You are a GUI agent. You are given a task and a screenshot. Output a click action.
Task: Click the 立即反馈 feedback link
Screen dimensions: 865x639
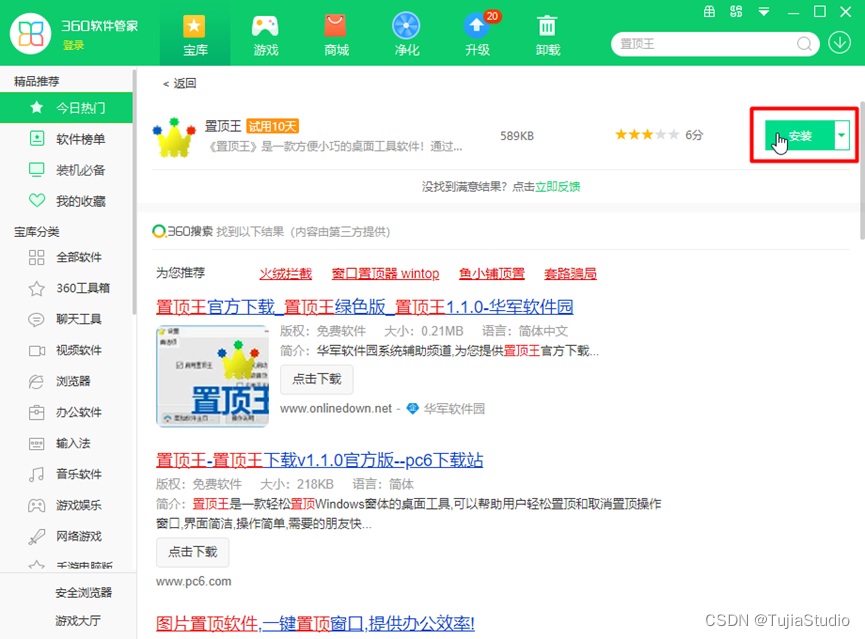558,187
